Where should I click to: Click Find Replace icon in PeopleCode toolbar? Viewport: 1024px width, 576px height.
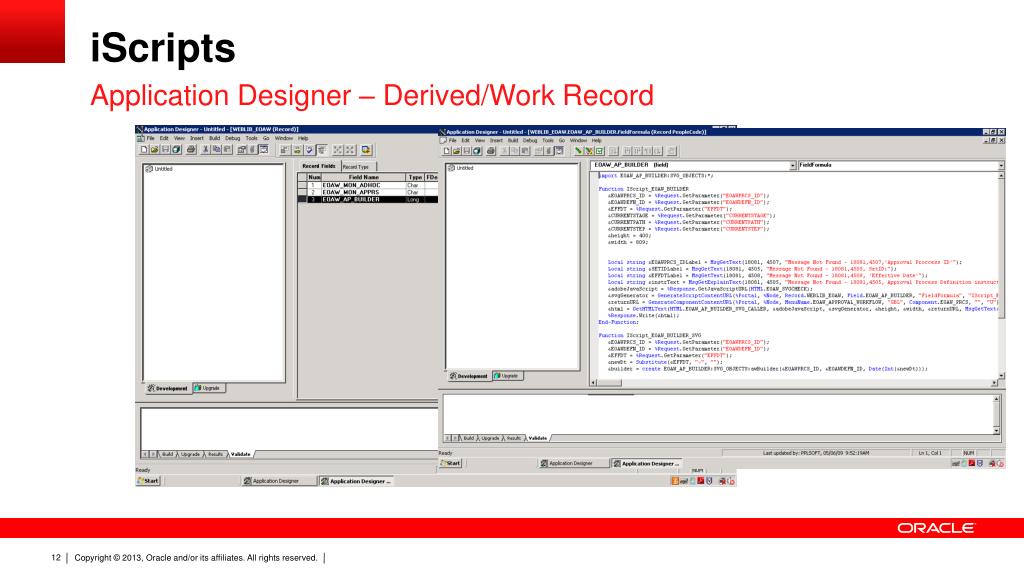589,151
